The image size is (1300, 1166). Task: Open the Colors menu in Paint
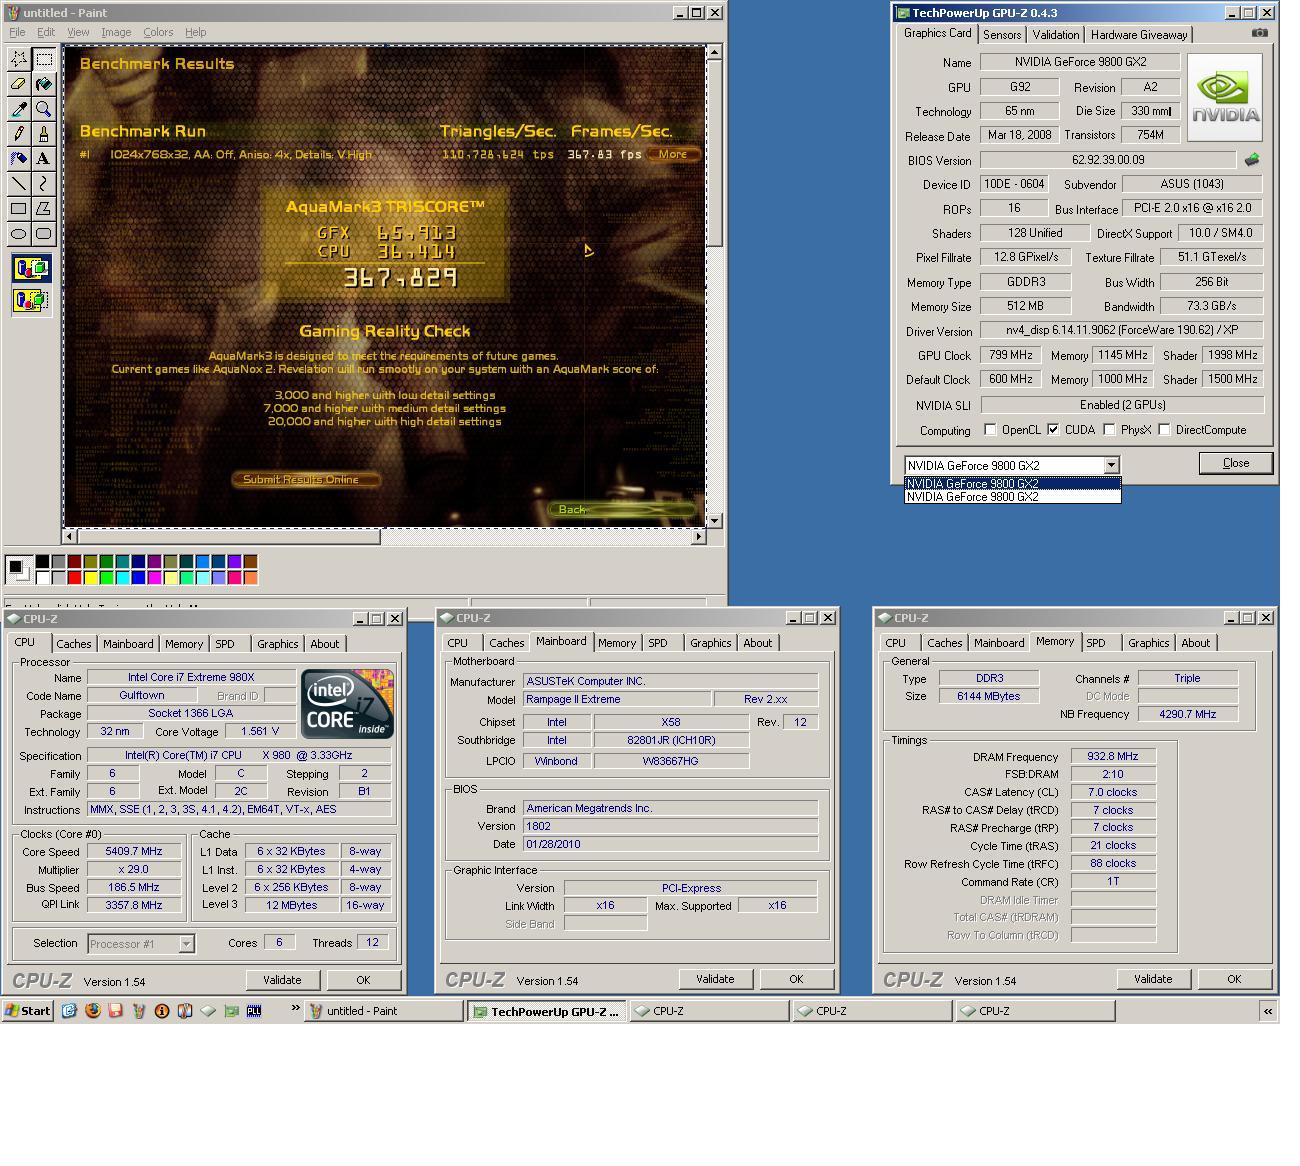pos(158,32)
